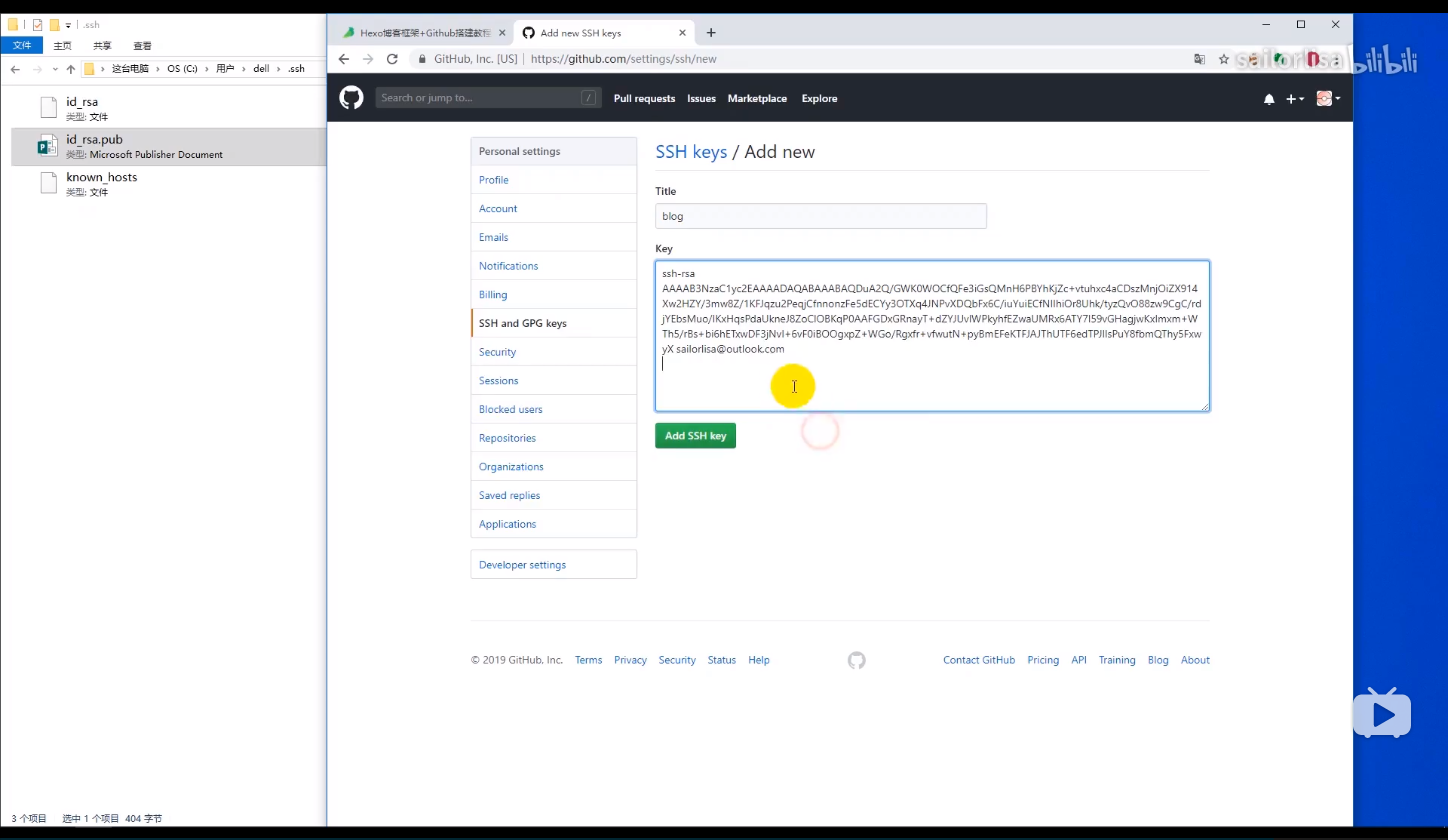Click the new folder icon in Explorer title bar

point(55,25)
